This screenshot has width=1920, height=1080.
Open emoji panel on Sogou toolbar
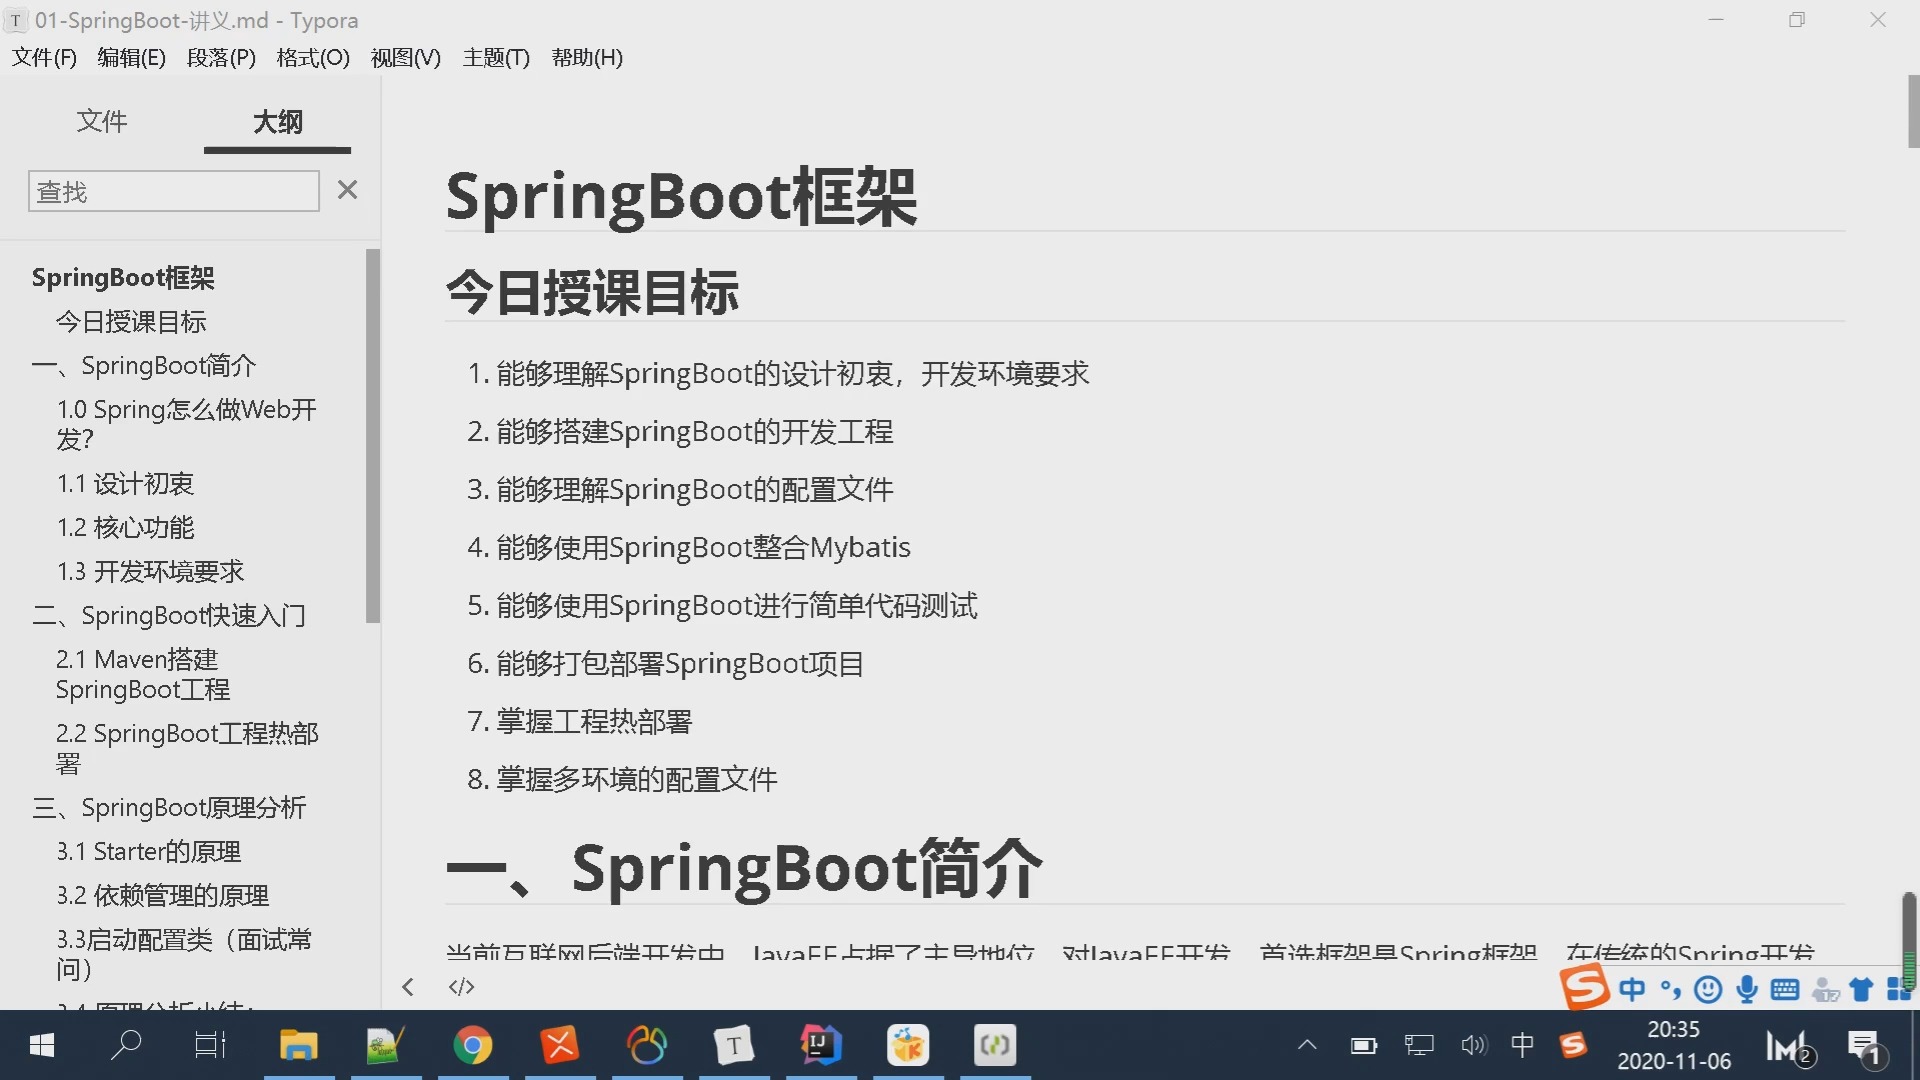(1708, 990)
